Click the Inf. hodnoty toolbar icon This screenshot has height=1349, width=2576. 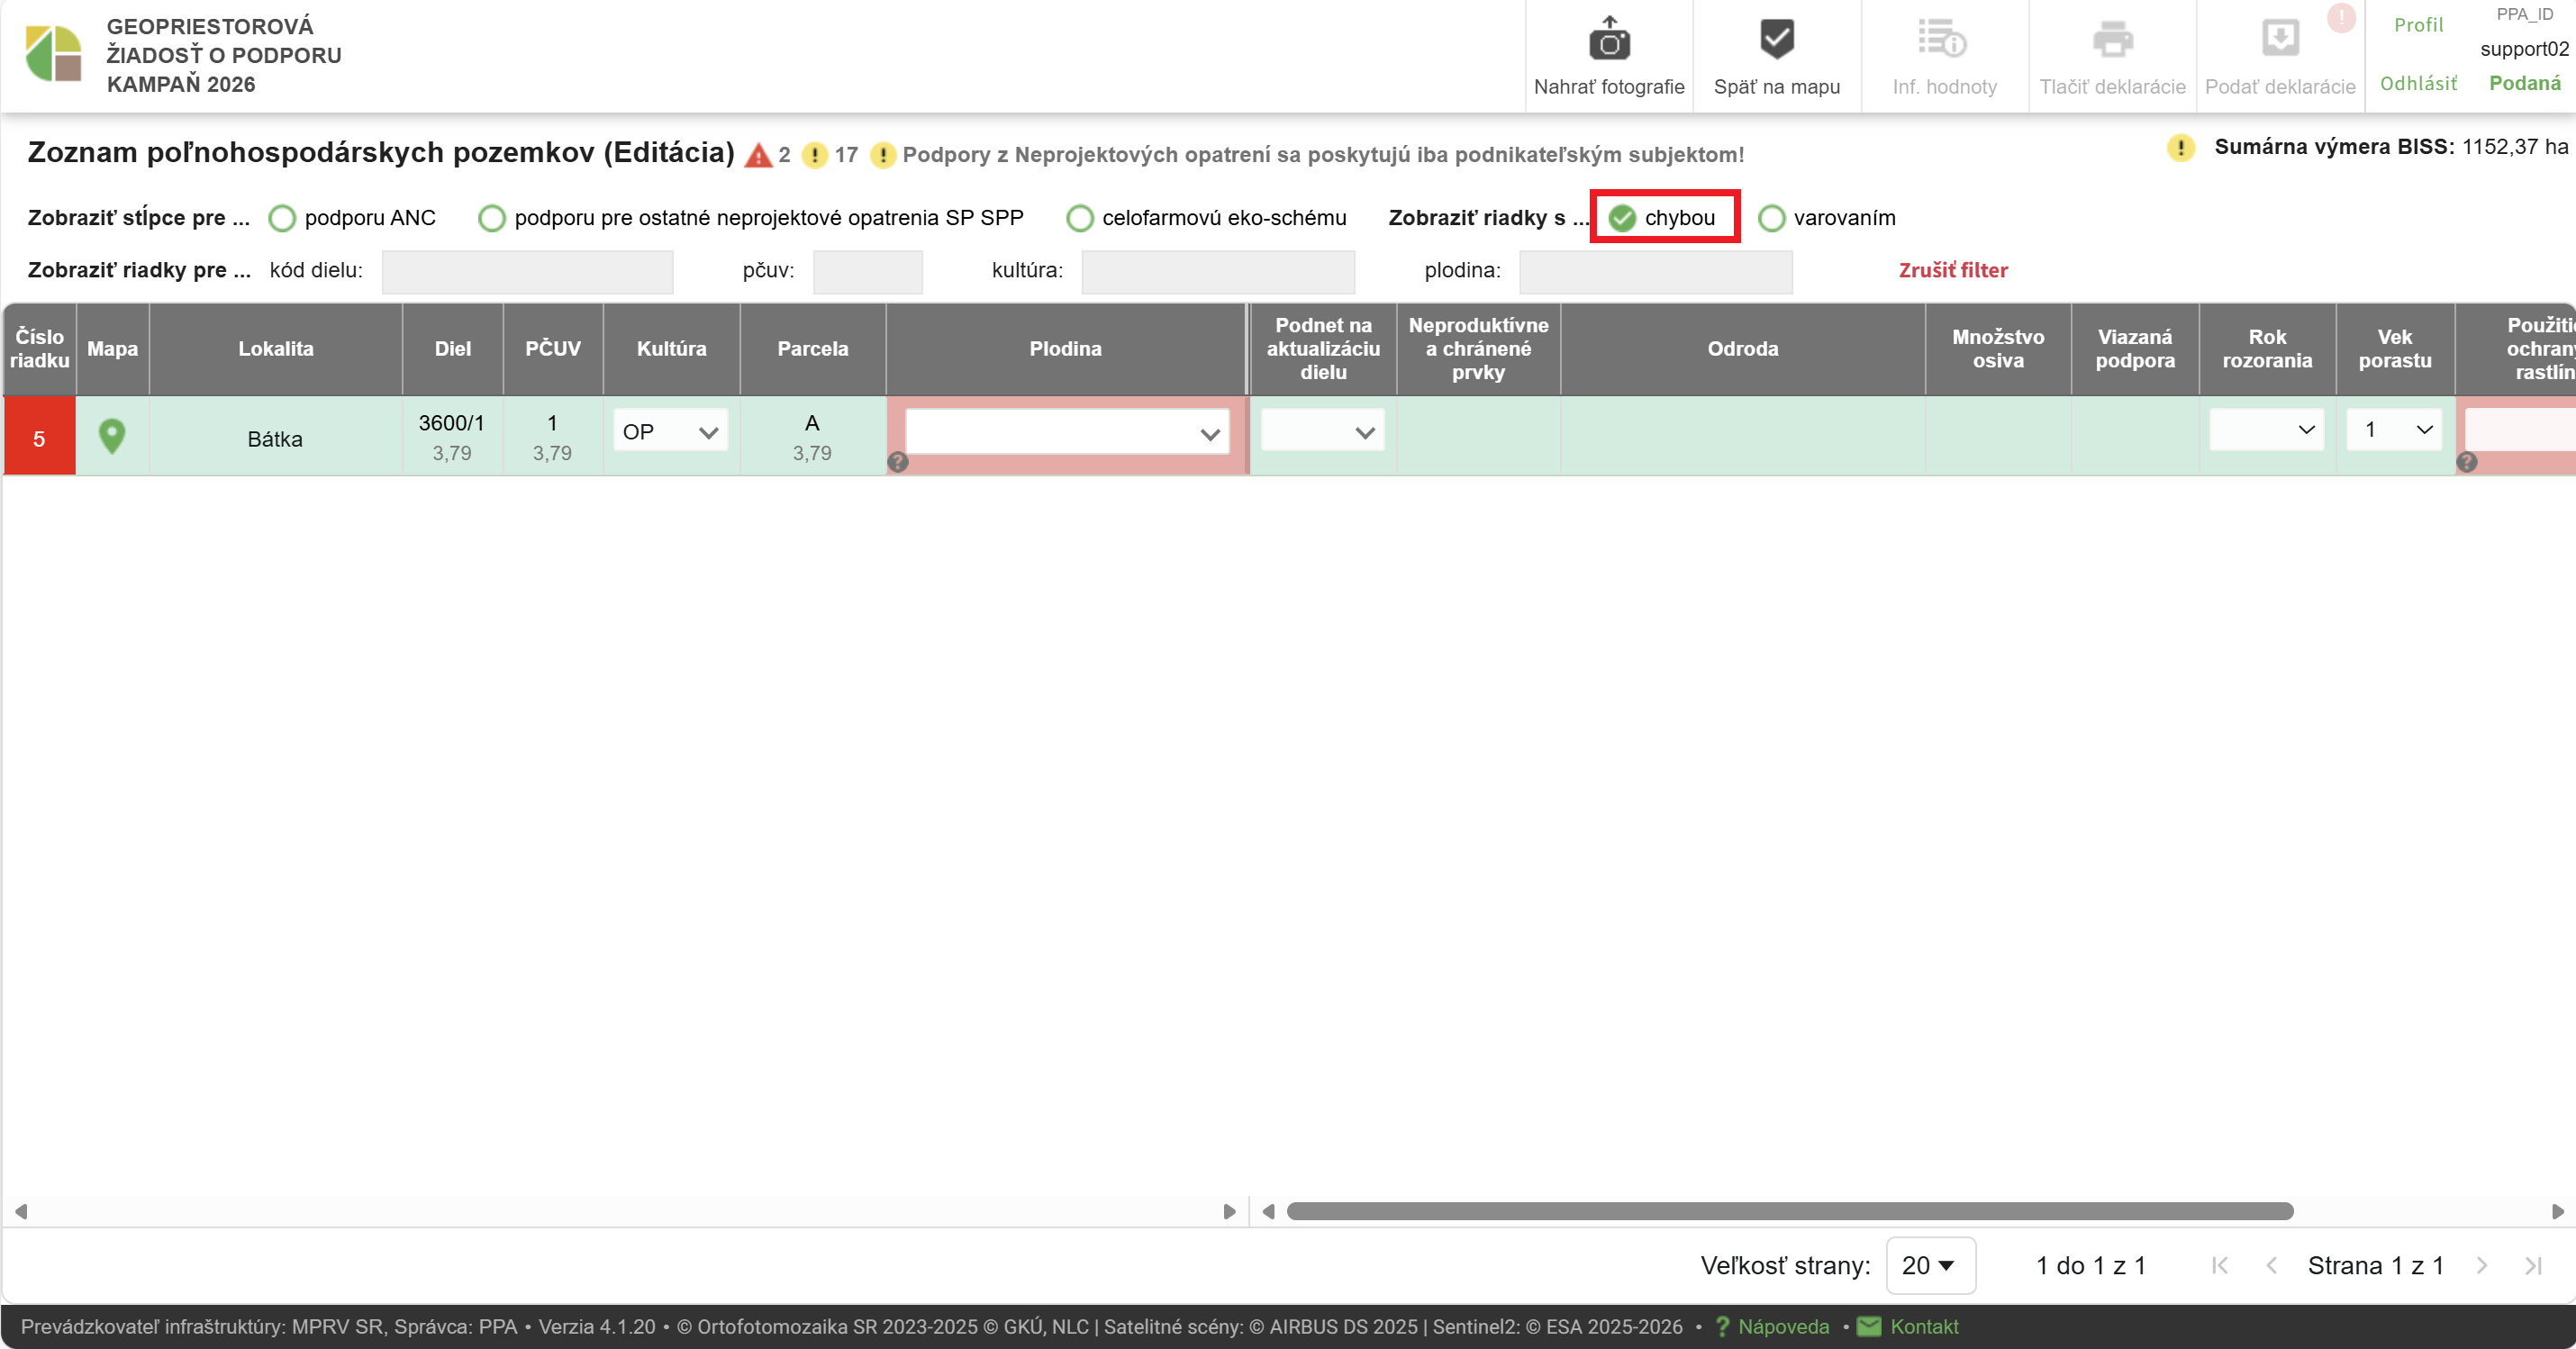pos(1942,40)
